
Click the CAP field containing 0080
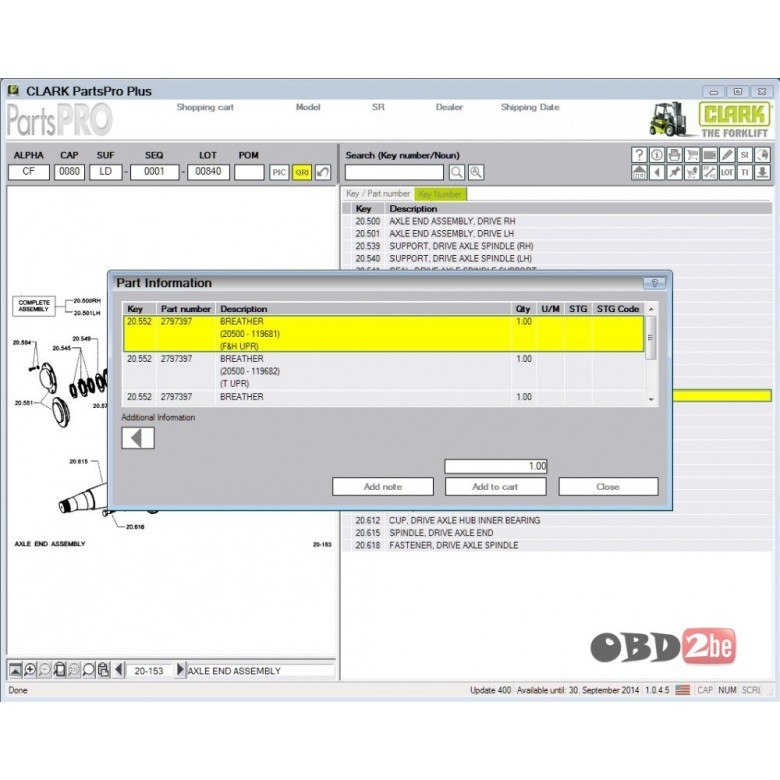coord(69,172)
